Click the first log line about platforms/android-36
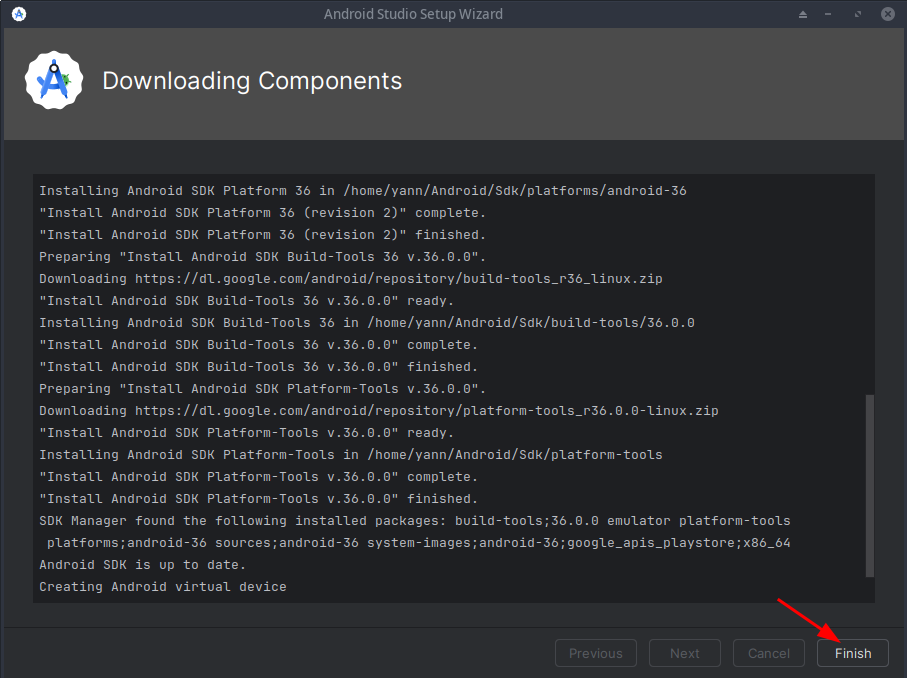Screen dimensions: 907x678 click(x=362, y=191)
